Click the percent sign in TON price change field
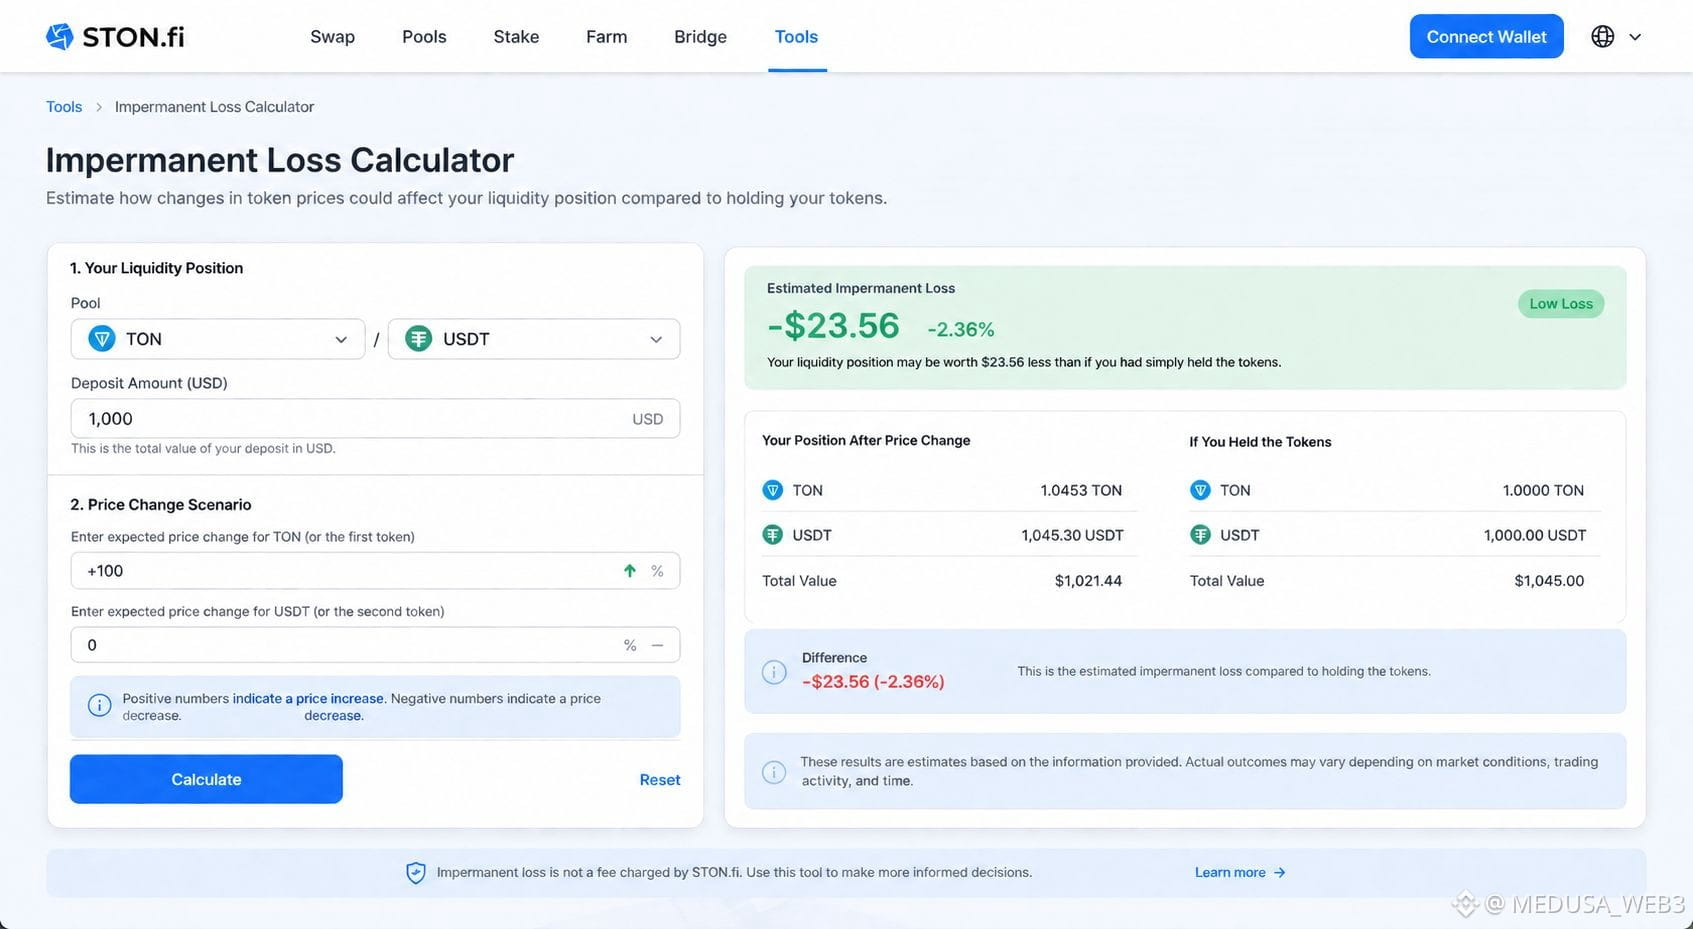Image resolution: width=1693 pixels, height=929 pixels. pos(657,571)
